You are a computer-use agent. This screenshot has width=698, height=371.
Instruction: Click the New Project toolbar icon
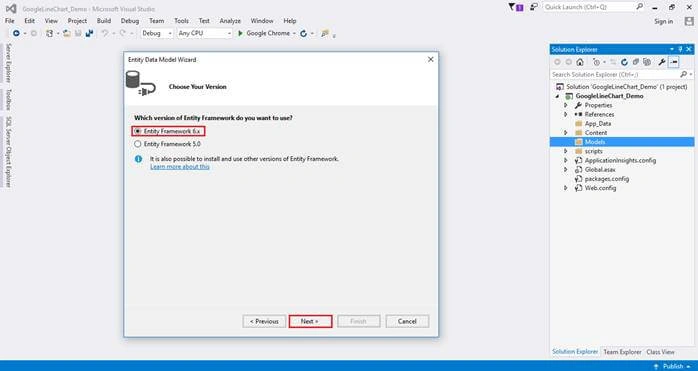pyautogui.click(x=49, y=33)
